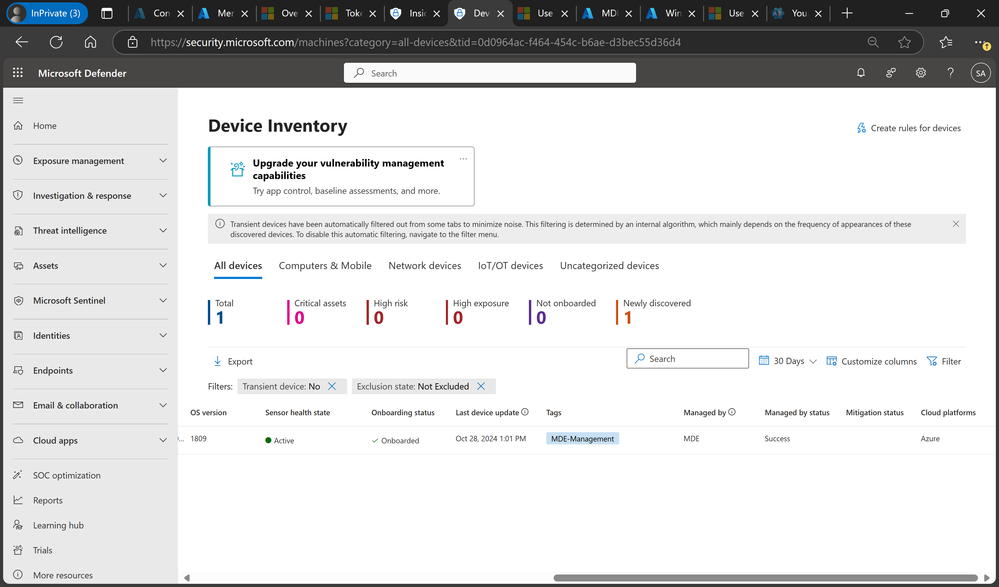This screenshot has width=999, height=587.
Task: Open the InPrivate profile button
Action: pyautogui.click(x=47, y=13)
